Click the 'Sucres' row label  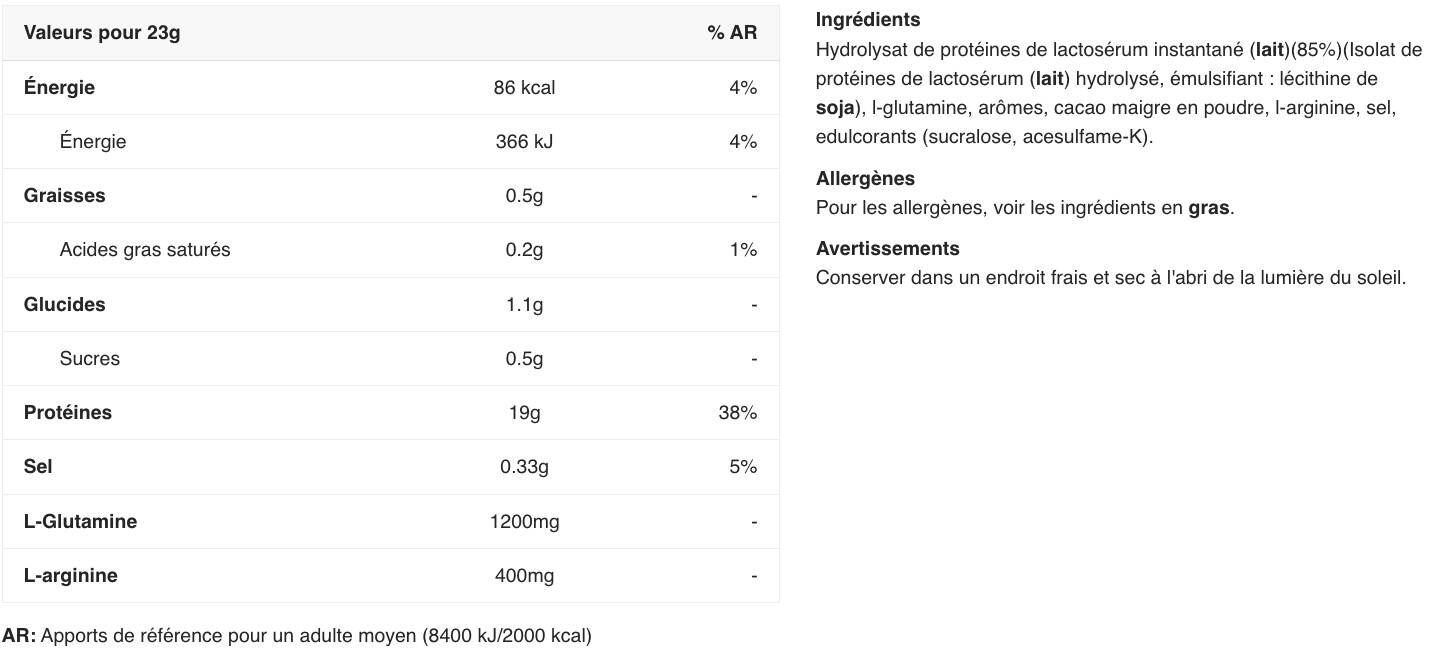(89, 359)
